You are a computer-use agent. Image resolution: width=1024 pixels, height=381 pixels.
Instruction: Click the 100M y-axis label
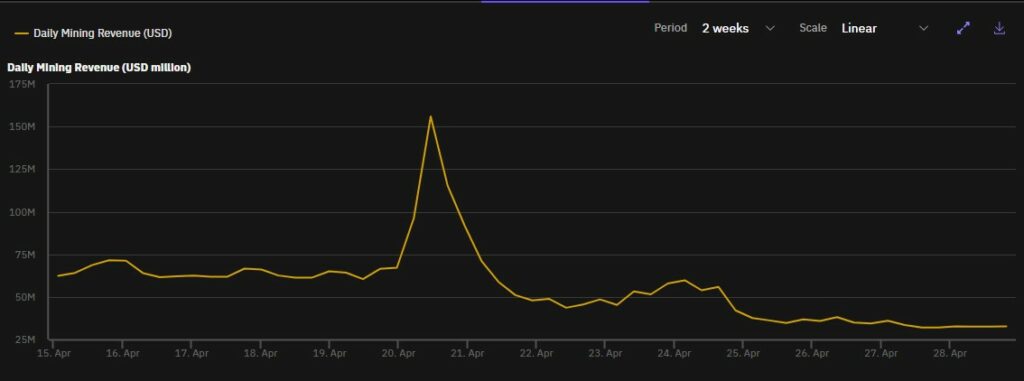(22, 212)
